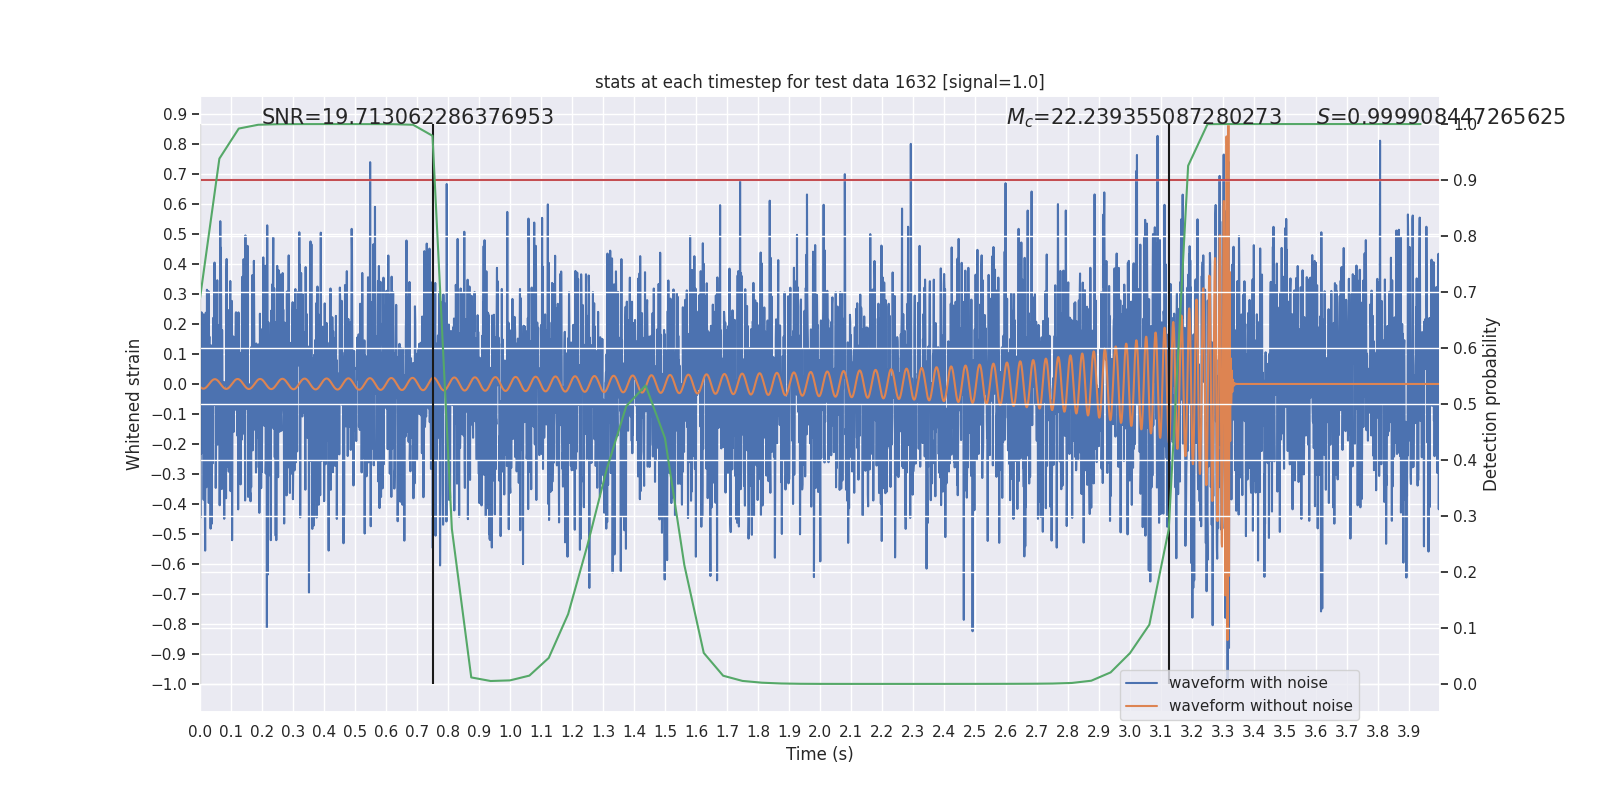Screen dimensions: 1600x800
Task: Select the x-axis tick label 1.2
Action: [572, 732]
